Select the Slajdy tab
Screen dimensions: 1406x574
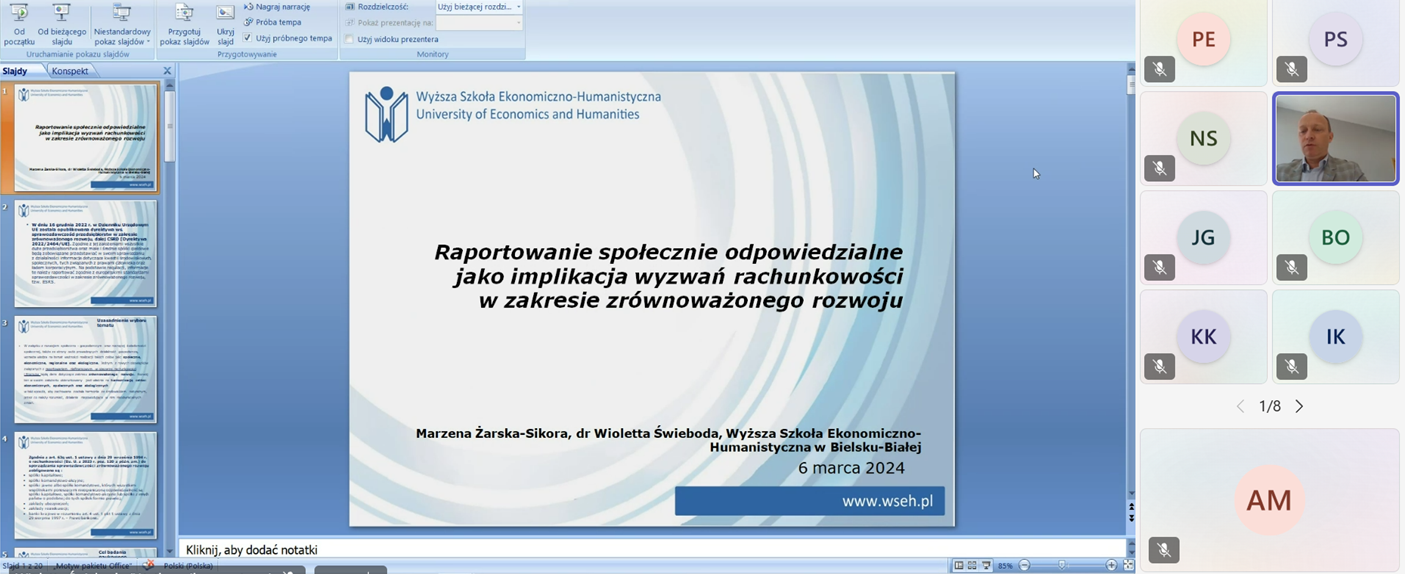(x=15, y=71)
